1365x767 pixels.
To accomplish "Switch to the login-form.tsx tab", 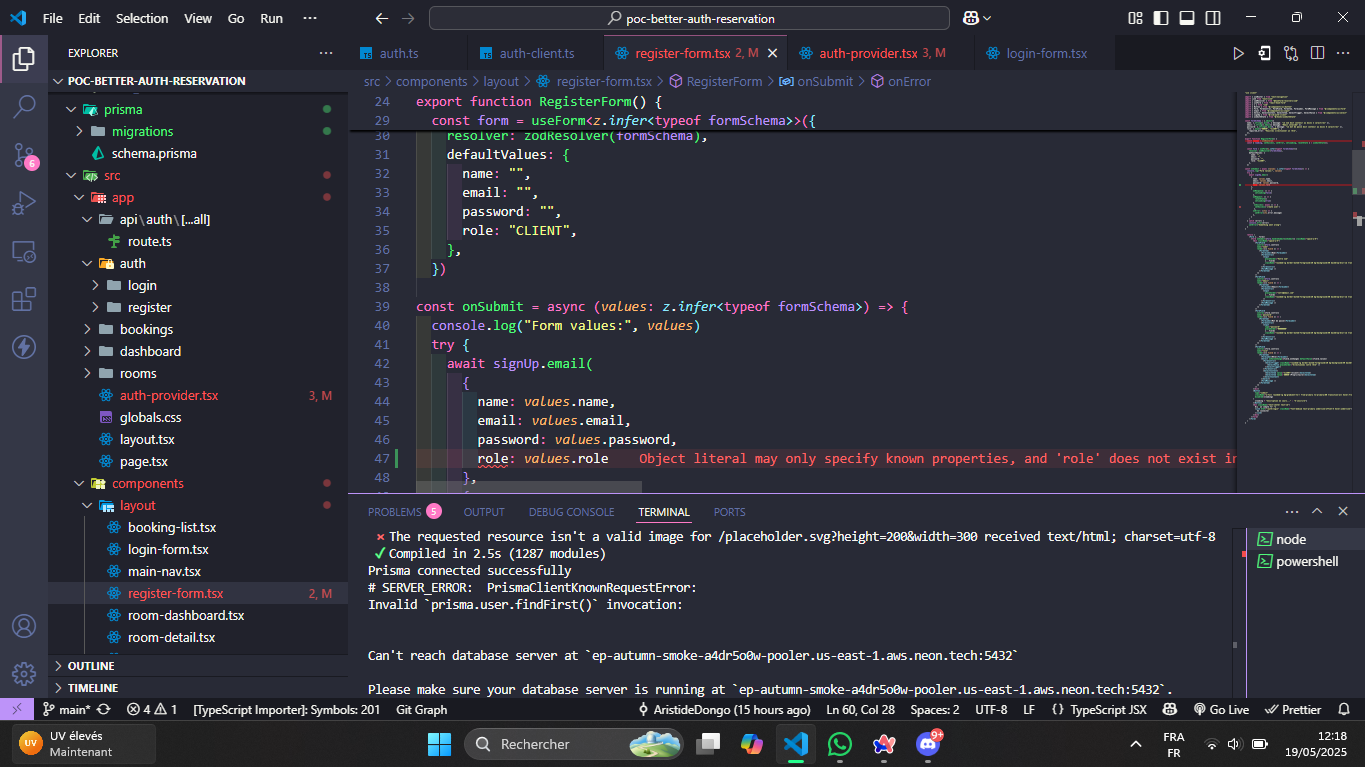I will (1046, 53).
